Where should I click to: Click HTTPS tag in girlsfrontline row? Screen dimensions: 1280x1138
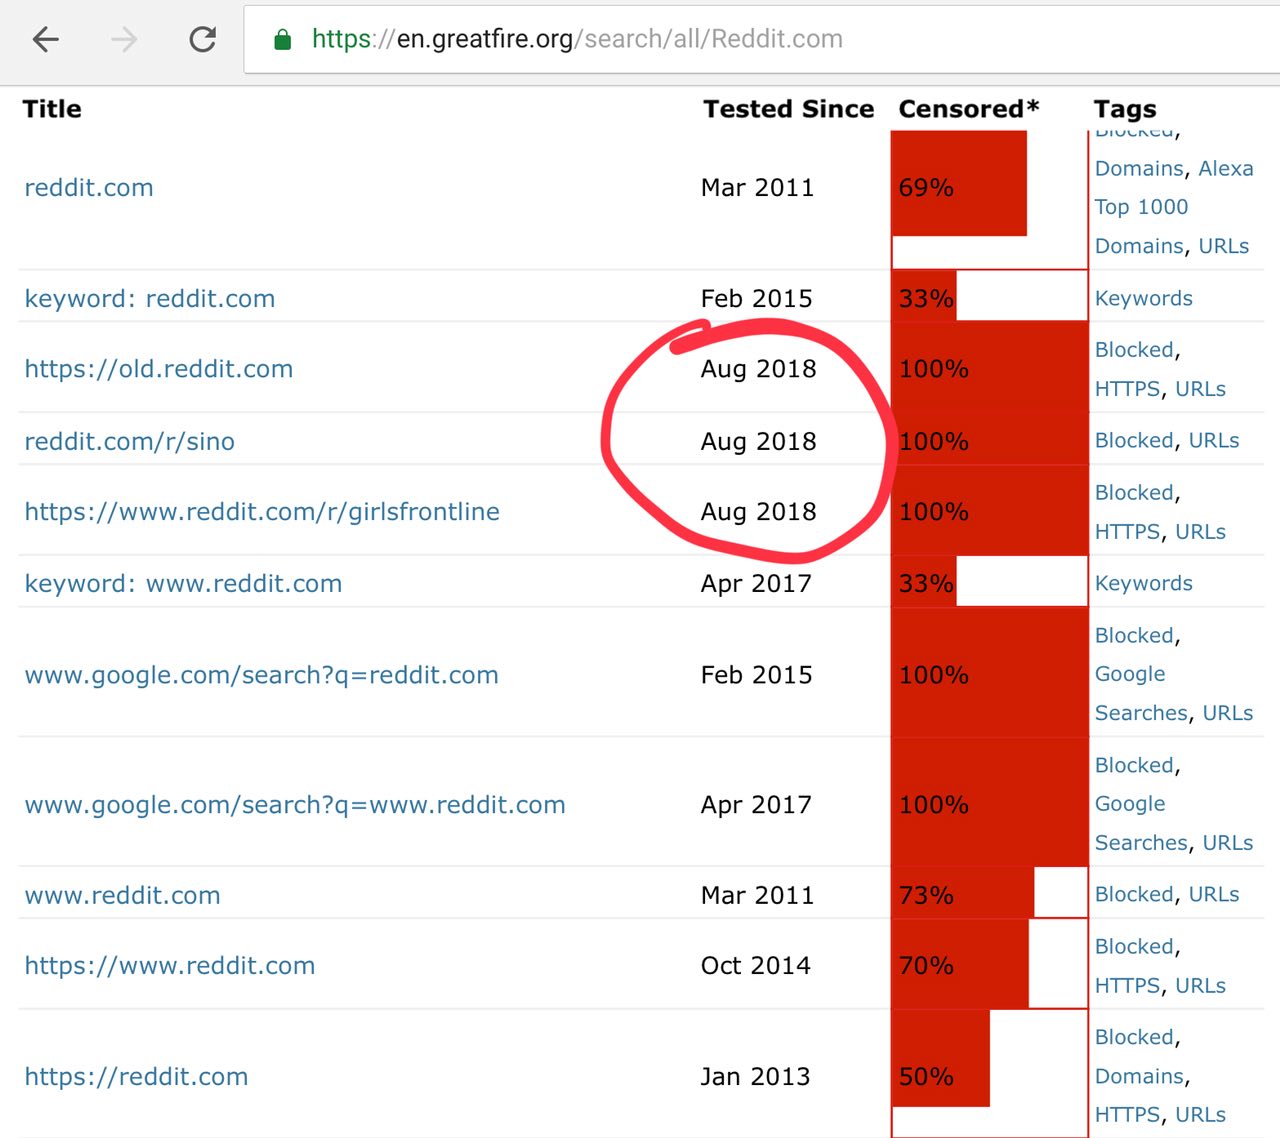[x=1128, y=532]
